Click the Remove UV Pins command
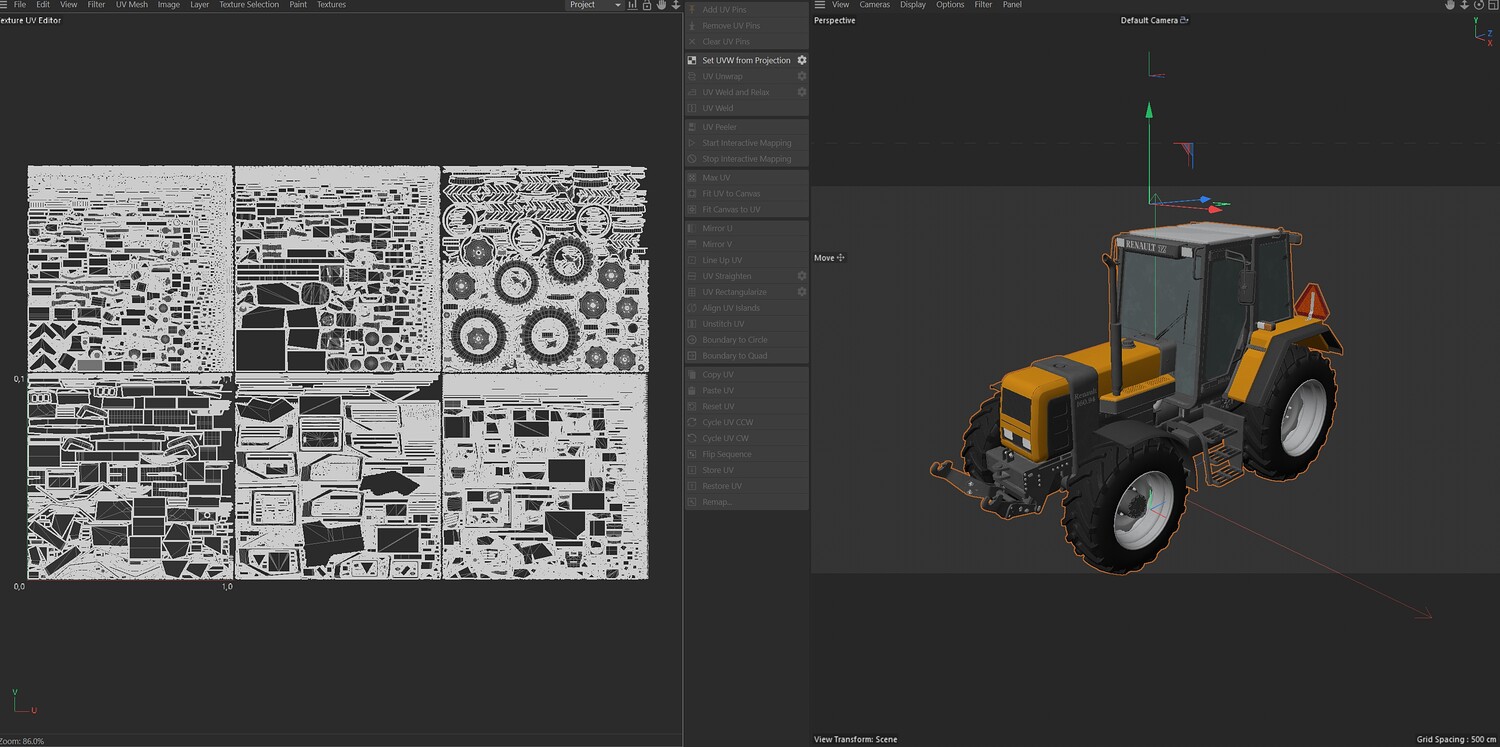 tap(746, 26)
